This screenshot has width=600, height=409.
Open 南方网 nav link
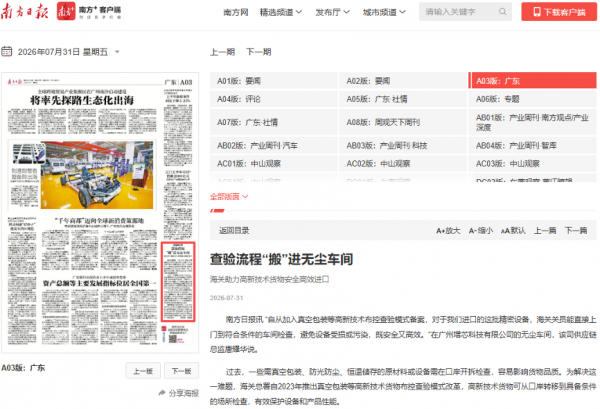coord(236,12)
